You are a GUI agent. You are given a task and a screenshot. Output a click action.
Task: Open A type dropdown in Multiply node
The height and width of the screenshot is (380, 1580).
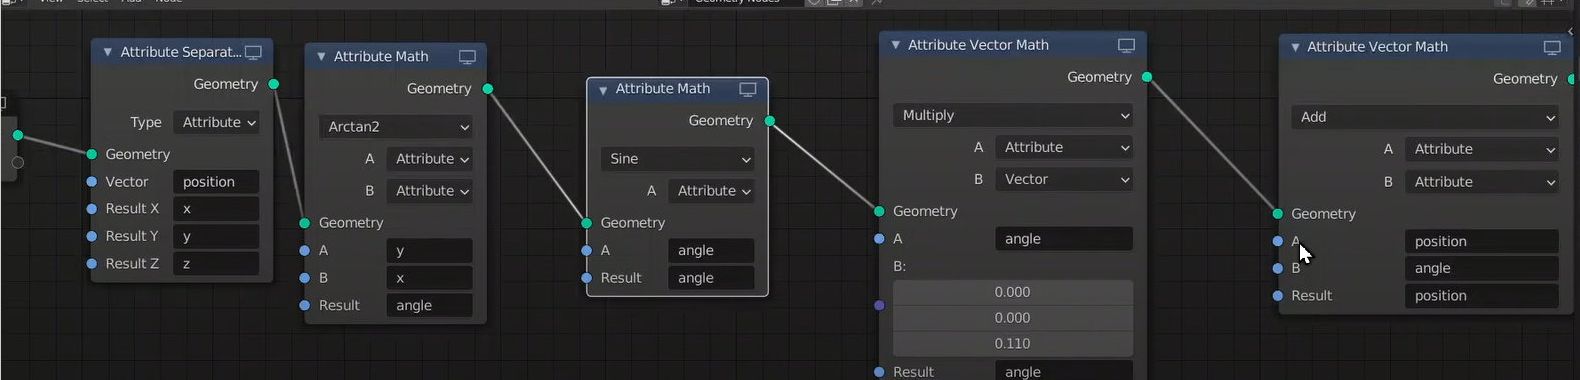1064,148
